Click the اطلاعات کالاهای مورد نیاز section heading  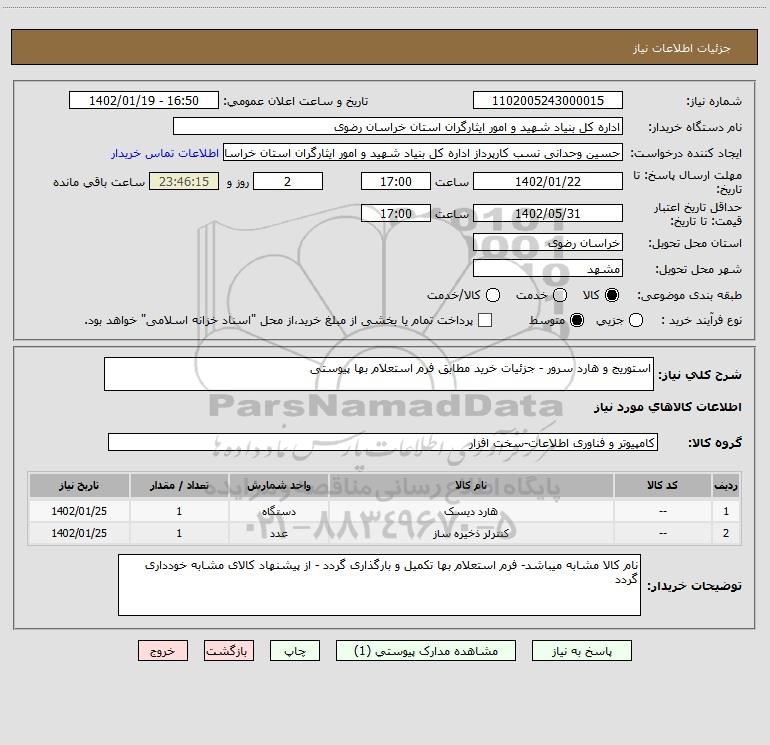(667, 407)
